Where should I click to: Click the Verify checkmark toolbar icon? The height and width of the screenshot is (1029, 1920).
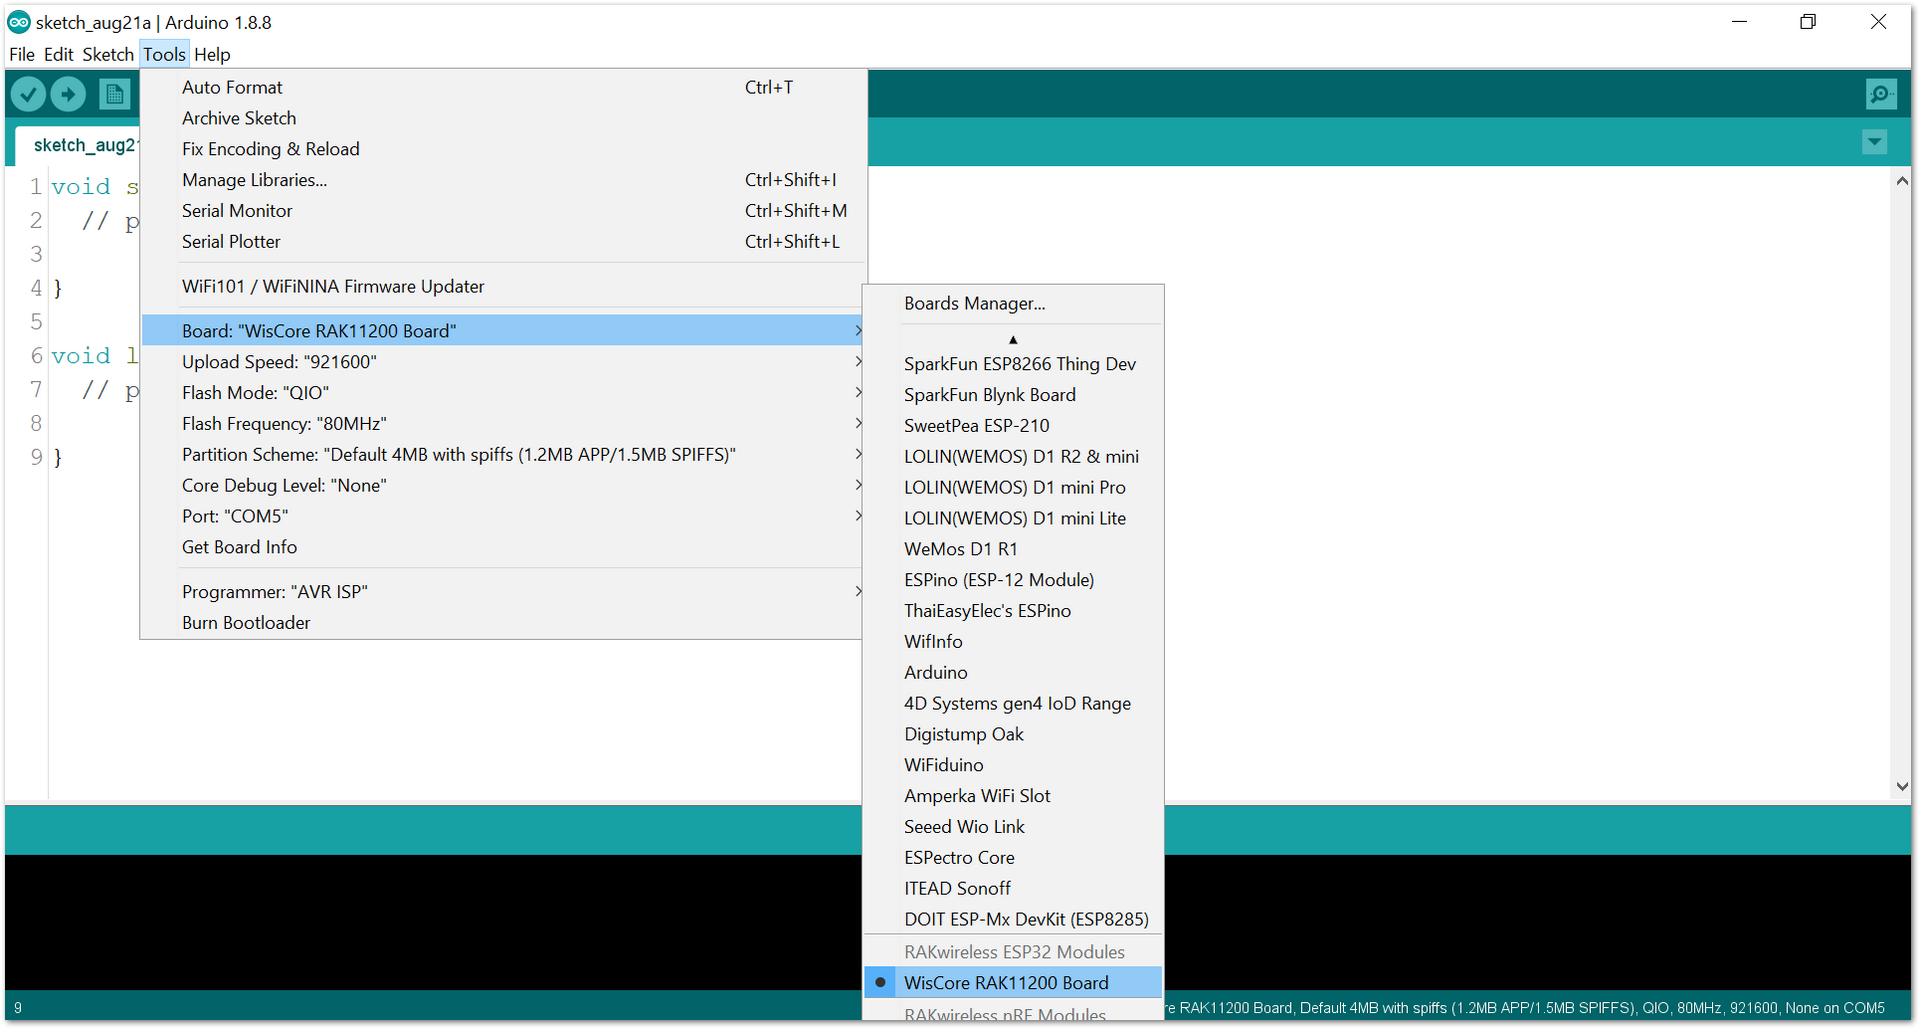29,95
